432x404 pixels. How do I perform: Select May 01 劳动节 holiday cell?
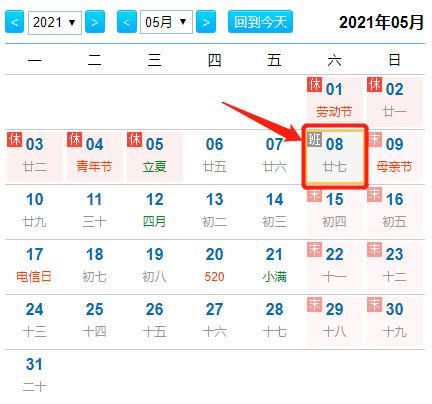tap(335, 102)
